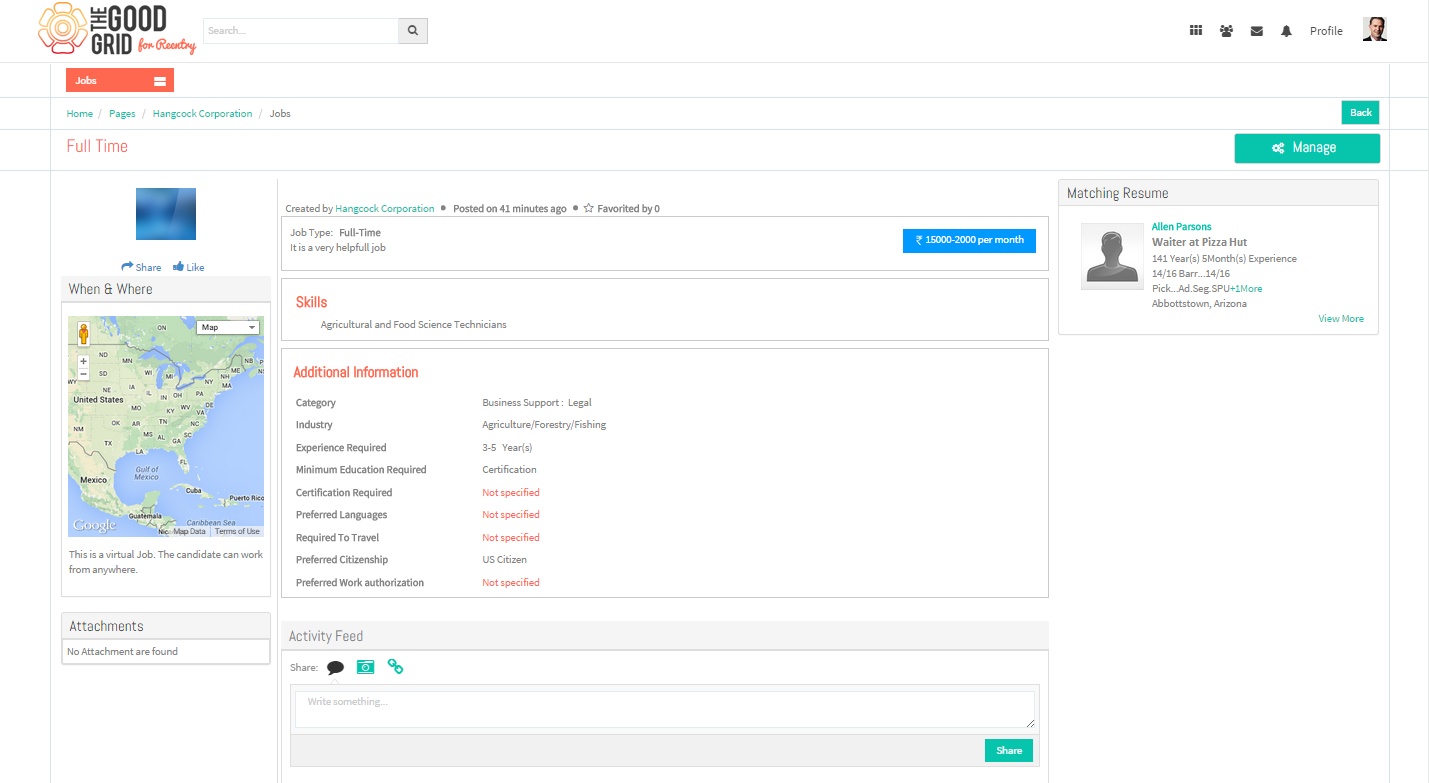Expand the Jobs menu bar
Viewport: 1429px width, 783px height.
click(120, 80)
